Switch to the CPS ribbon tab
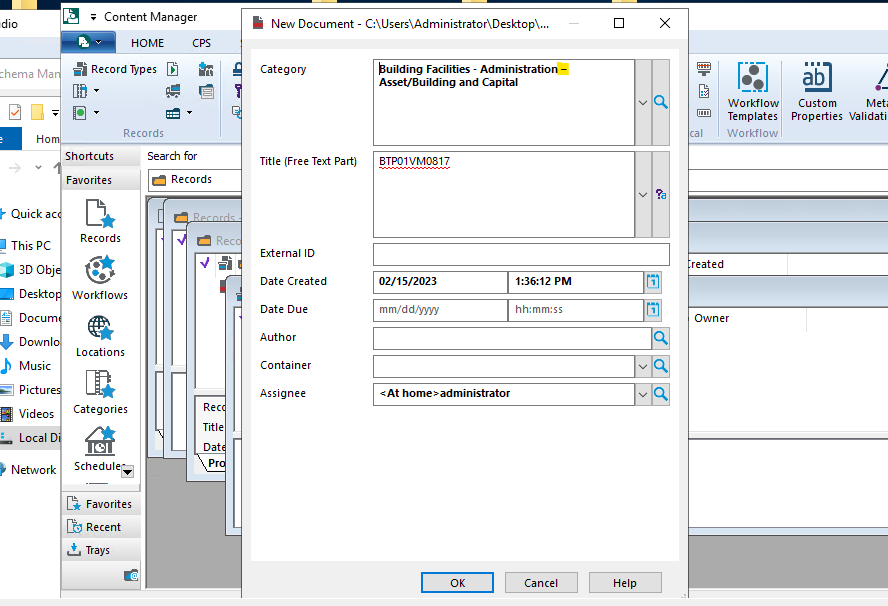 202,43
